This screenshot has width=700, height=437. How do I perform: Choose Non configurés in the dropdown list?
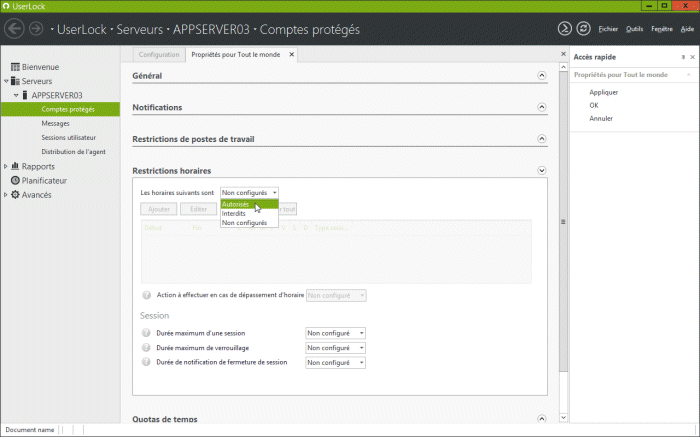[249, 223]
